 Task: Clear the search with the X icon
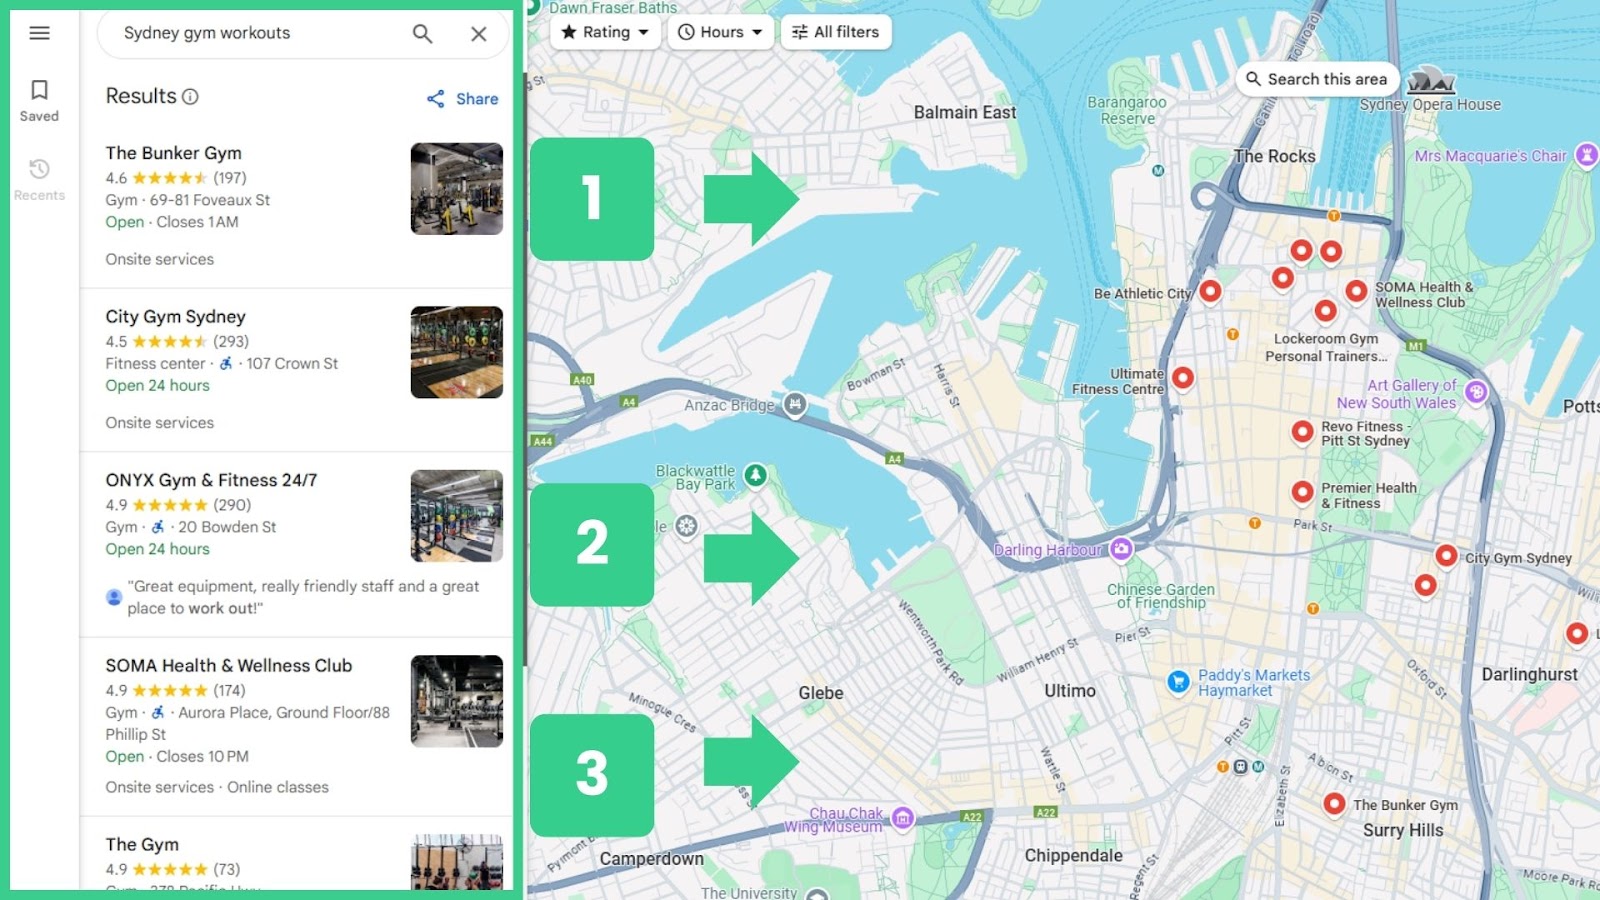pyautogui.click(x=479, y=34)
